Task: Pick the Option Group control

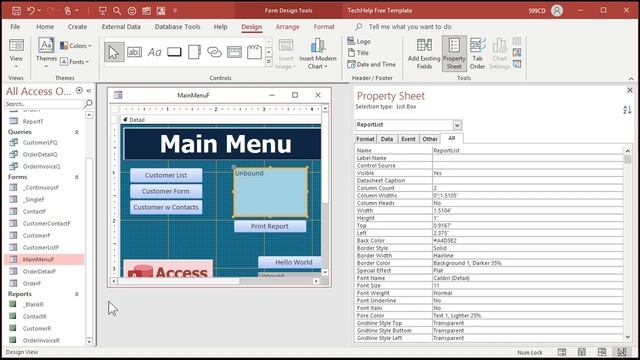Action: [254, 52]
